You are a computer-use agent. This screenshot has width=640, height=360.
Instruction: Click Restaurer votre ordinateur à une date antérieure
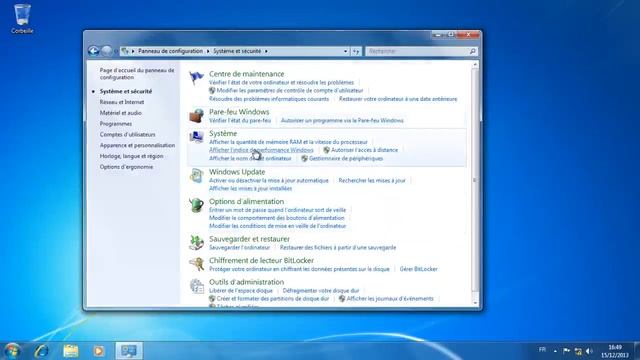(x=398, y=99)
